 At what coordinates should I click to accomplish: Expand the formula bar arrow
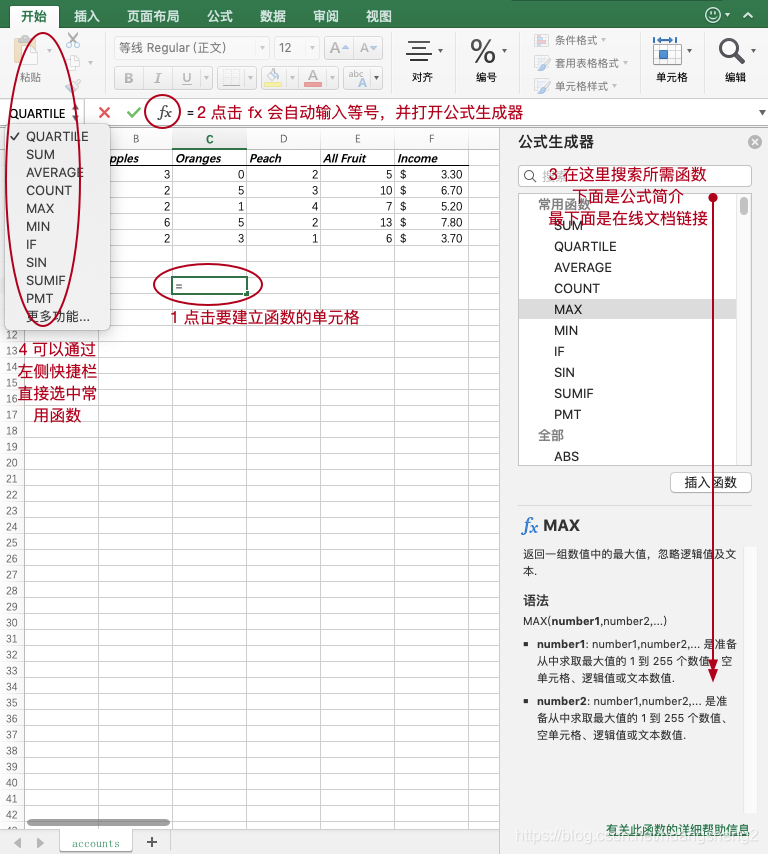(x=761, y=113)
